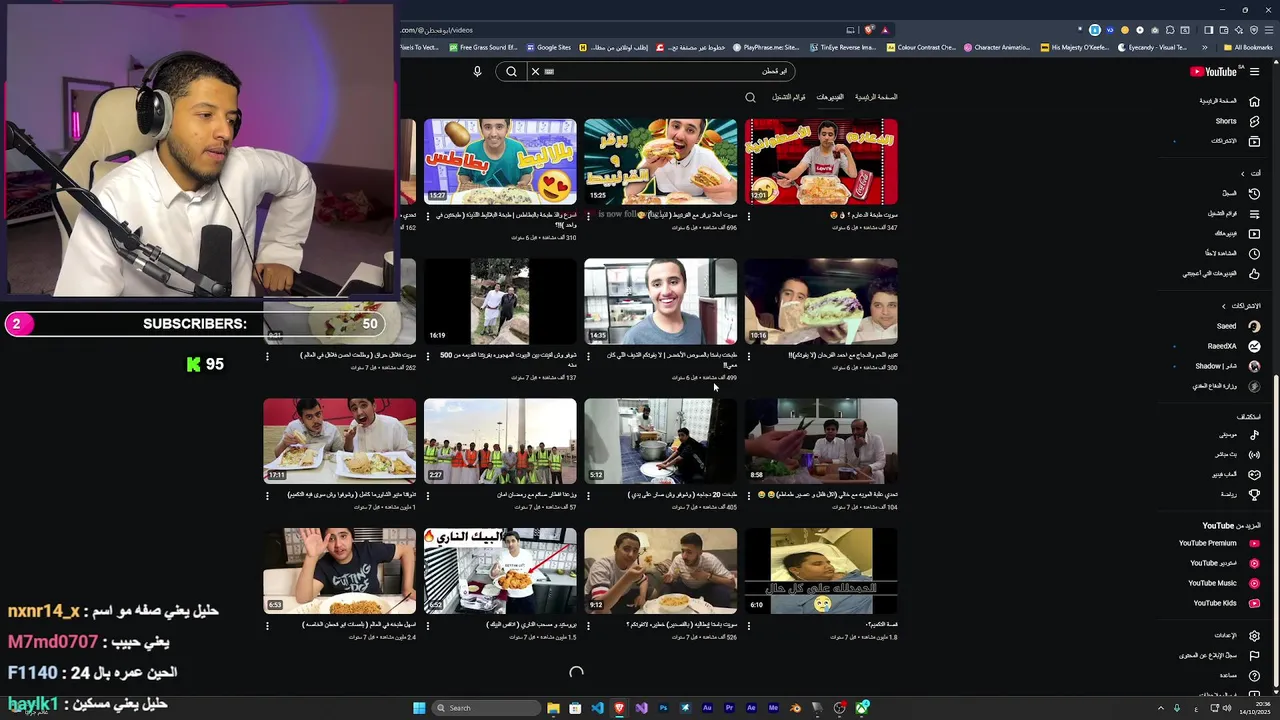Image resolution: width=1280 pixels, height=720 pixels.
Task: Open File Explorer from the taskbar
Action: coord(553,708)
